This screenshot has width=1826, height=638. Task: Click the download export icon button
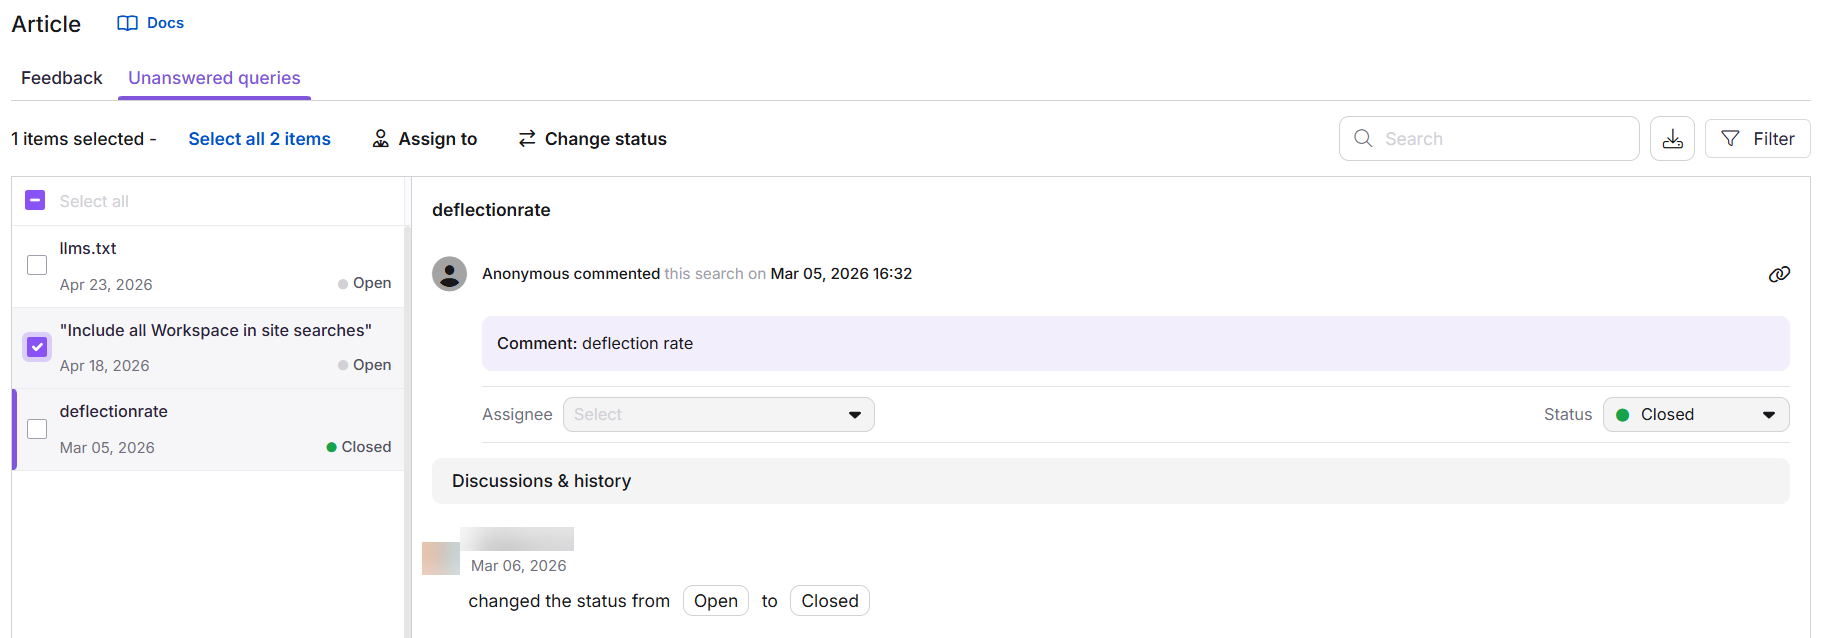(x=1672, y=139)
